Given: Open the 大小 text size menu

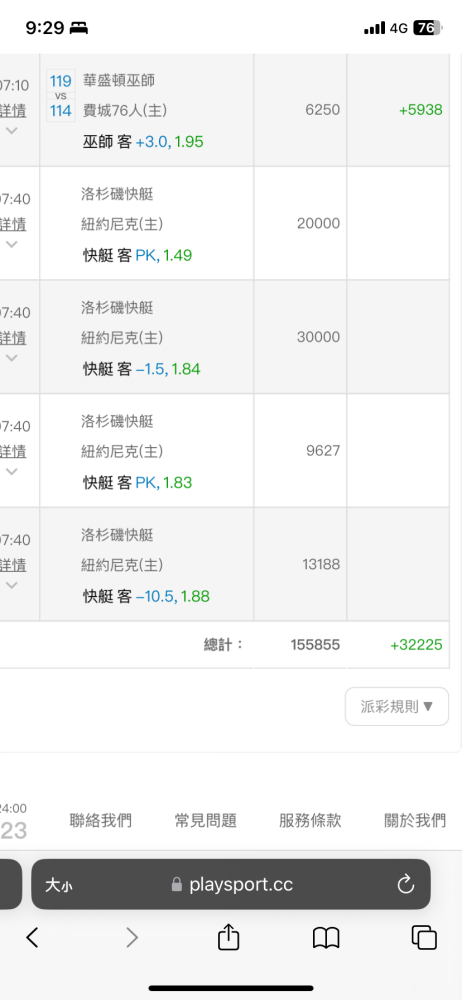Looking at the screenshot, I should pyautogui.click(x=58, y=885).
